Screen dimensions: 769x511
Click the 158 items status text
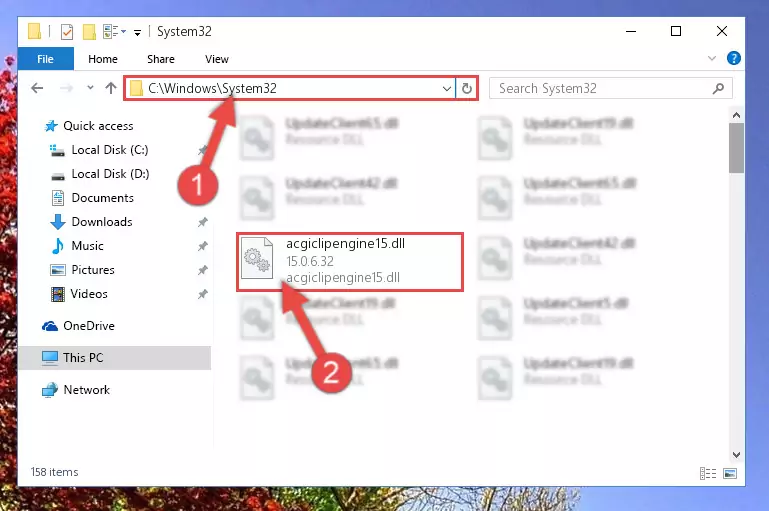[54, 472]
